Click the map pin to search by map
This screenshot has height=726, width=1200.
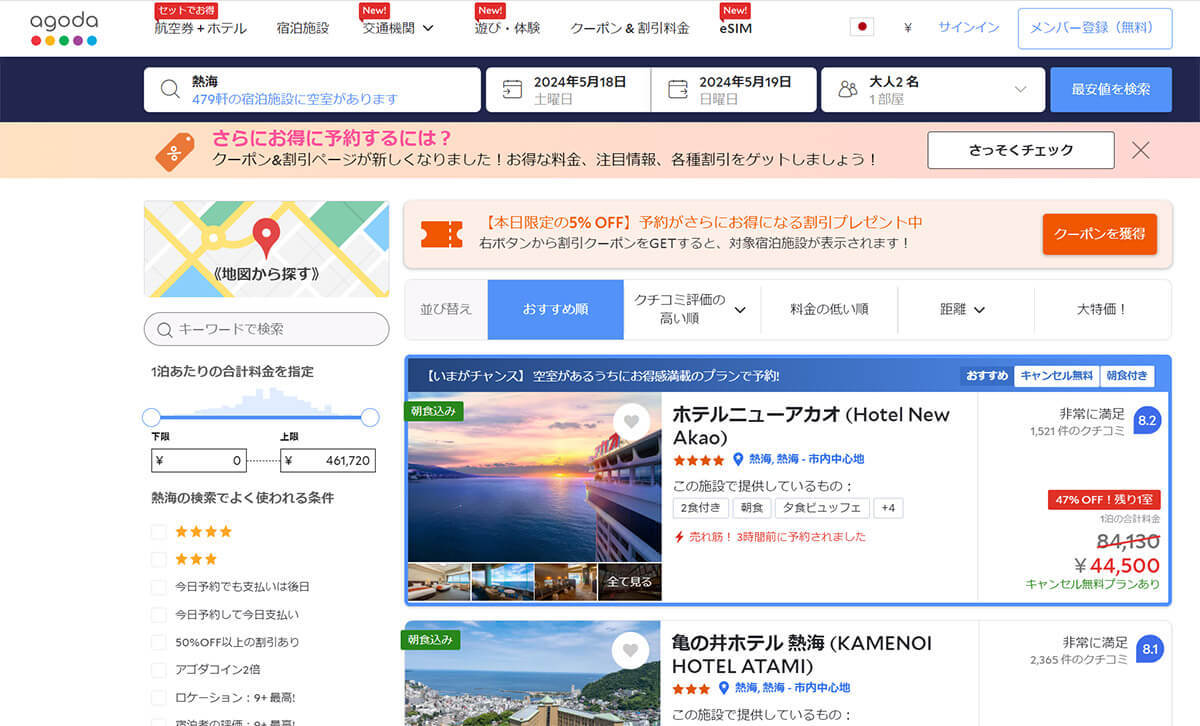point(265,237)
